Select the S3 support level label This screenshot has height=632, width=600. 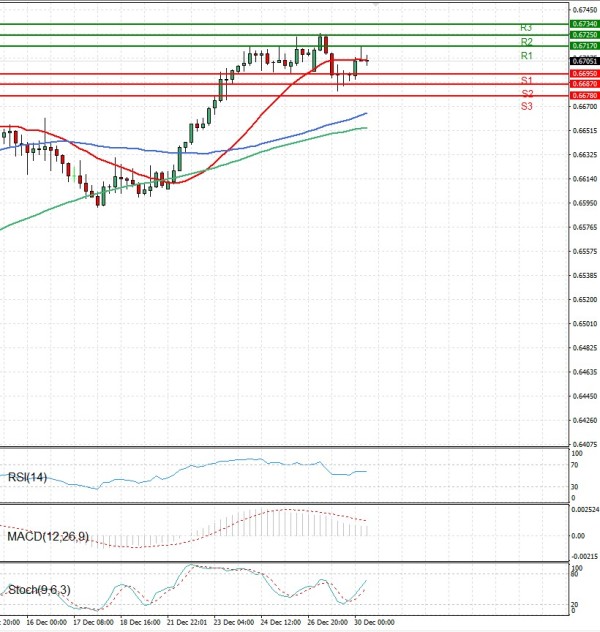(526, 106)
